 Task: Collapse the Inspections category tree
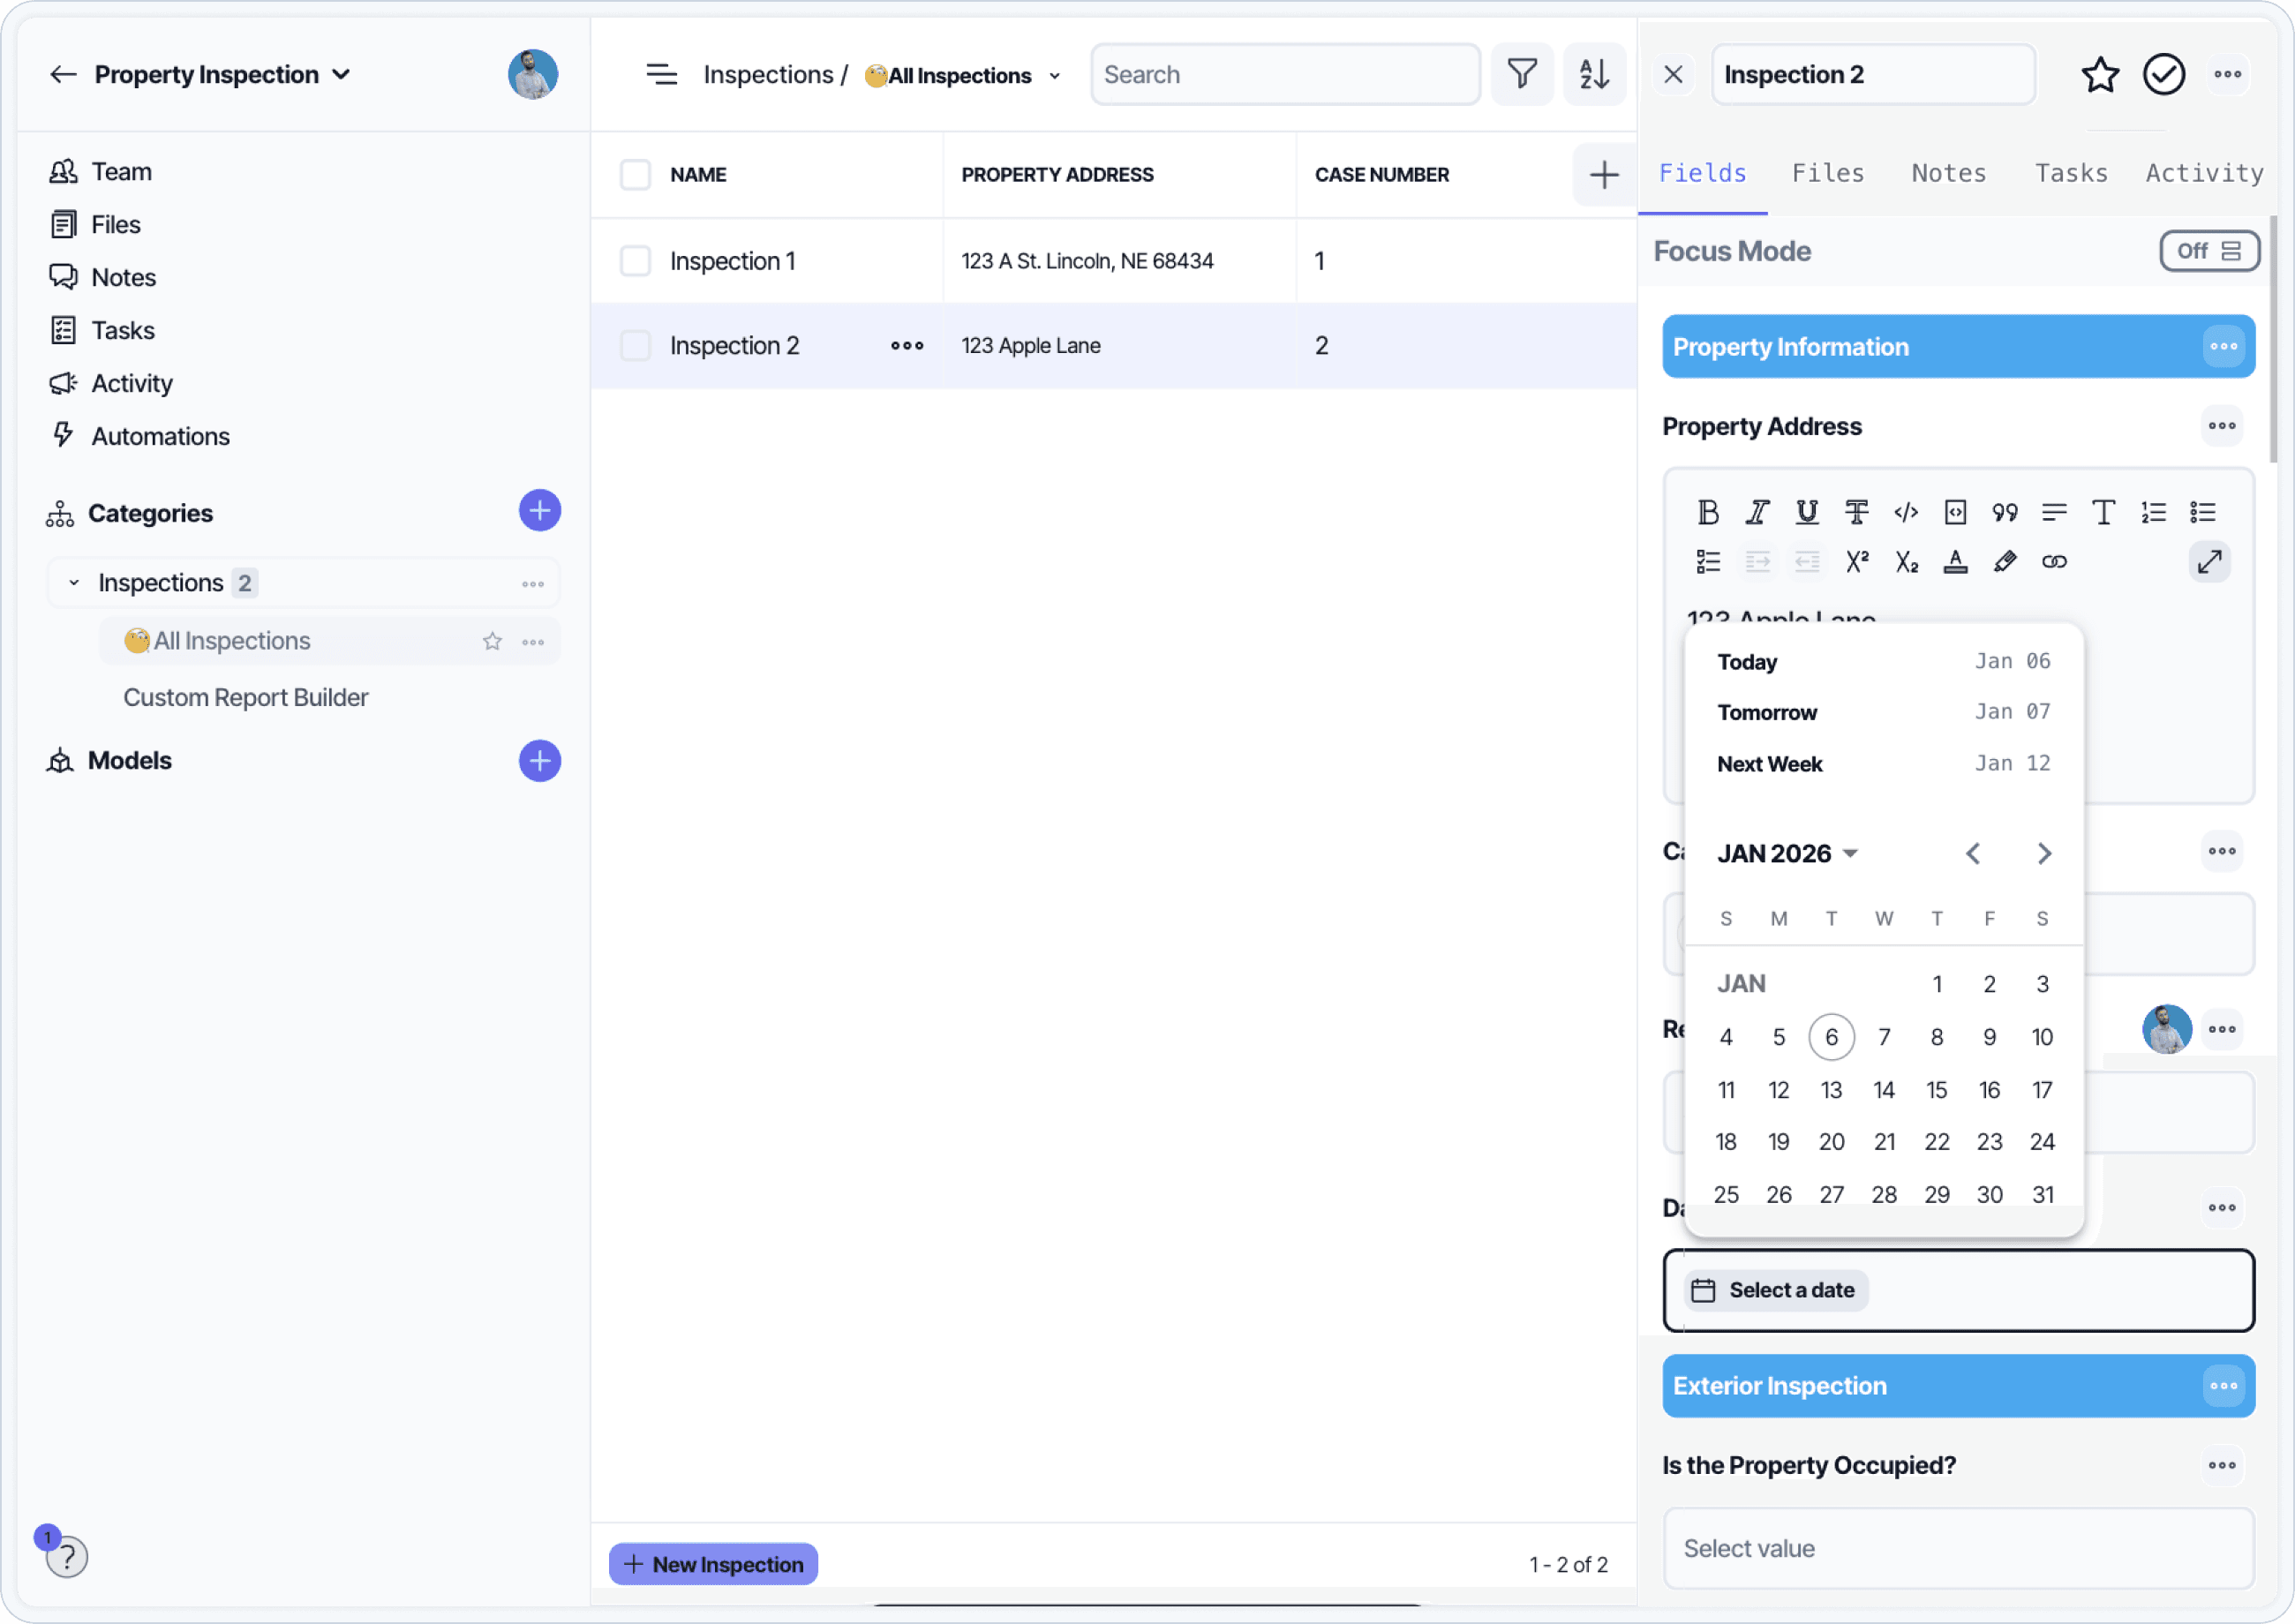[x=74, y=583]
